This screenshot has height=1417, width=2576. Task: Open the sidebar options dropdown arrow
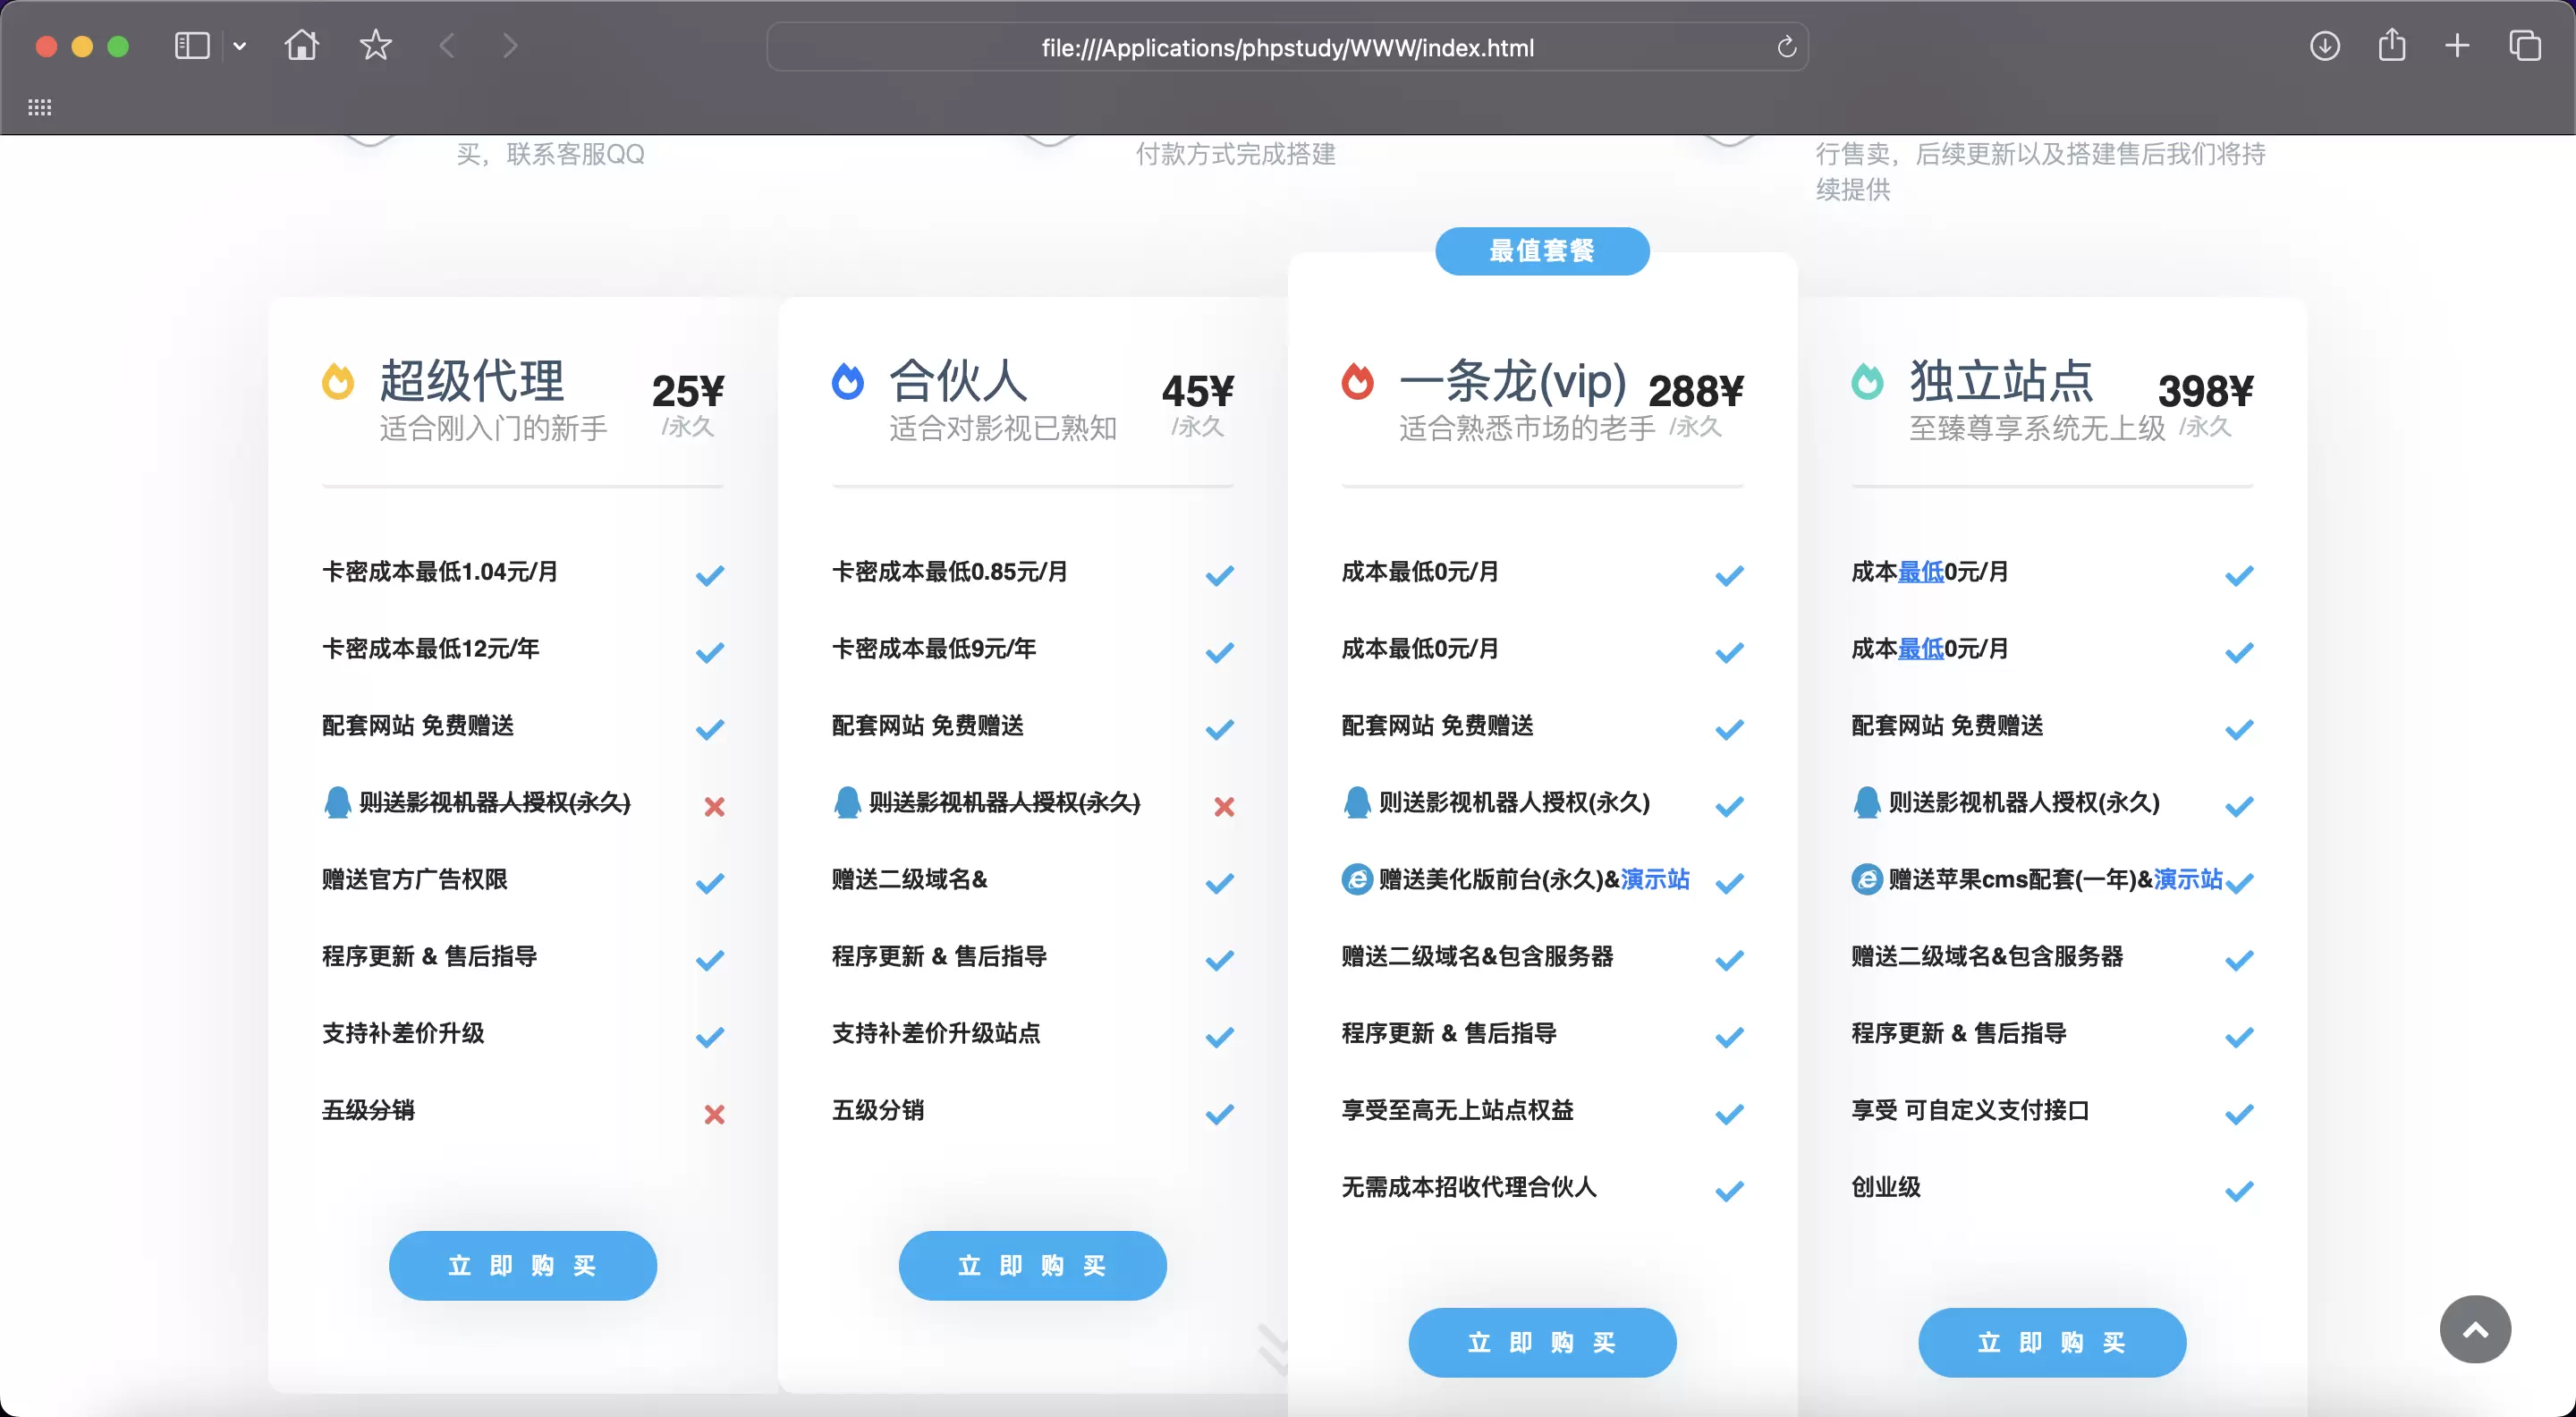(239, 46)
